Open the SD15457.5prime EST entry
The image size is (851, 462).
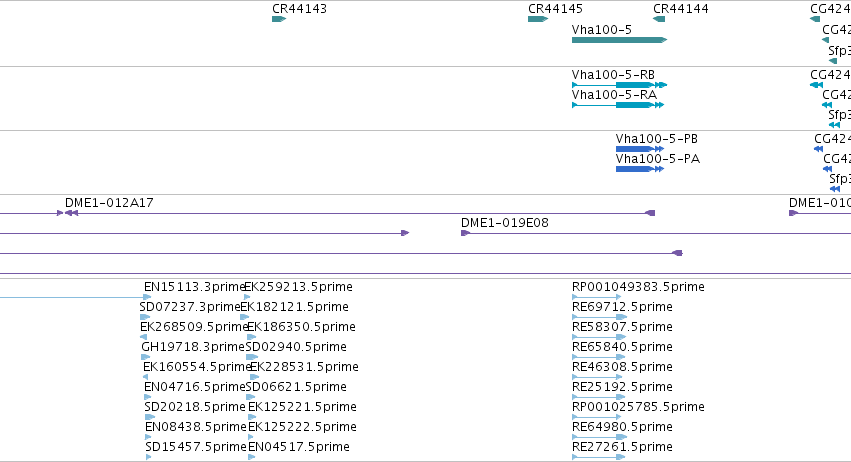(x=196, y=447)
